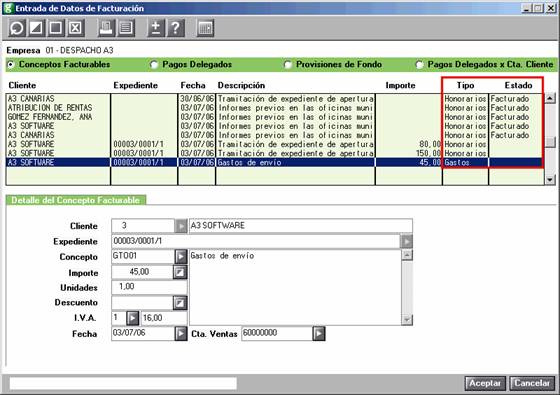The image size is (560, 395).
Task: Open the Descuento calculator button
Action: point(180,303)
